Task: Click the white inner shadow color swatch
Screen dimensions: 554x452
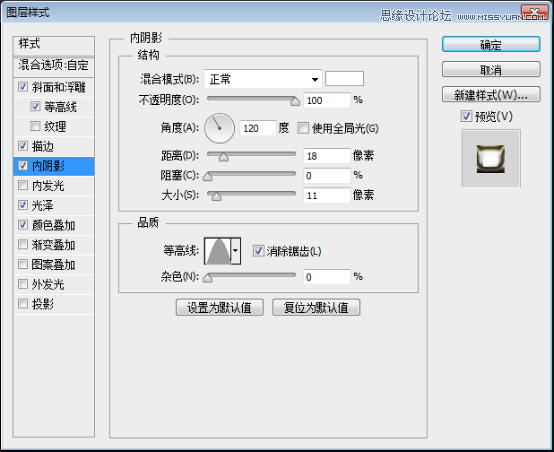Action: click(x=344, y=78)
